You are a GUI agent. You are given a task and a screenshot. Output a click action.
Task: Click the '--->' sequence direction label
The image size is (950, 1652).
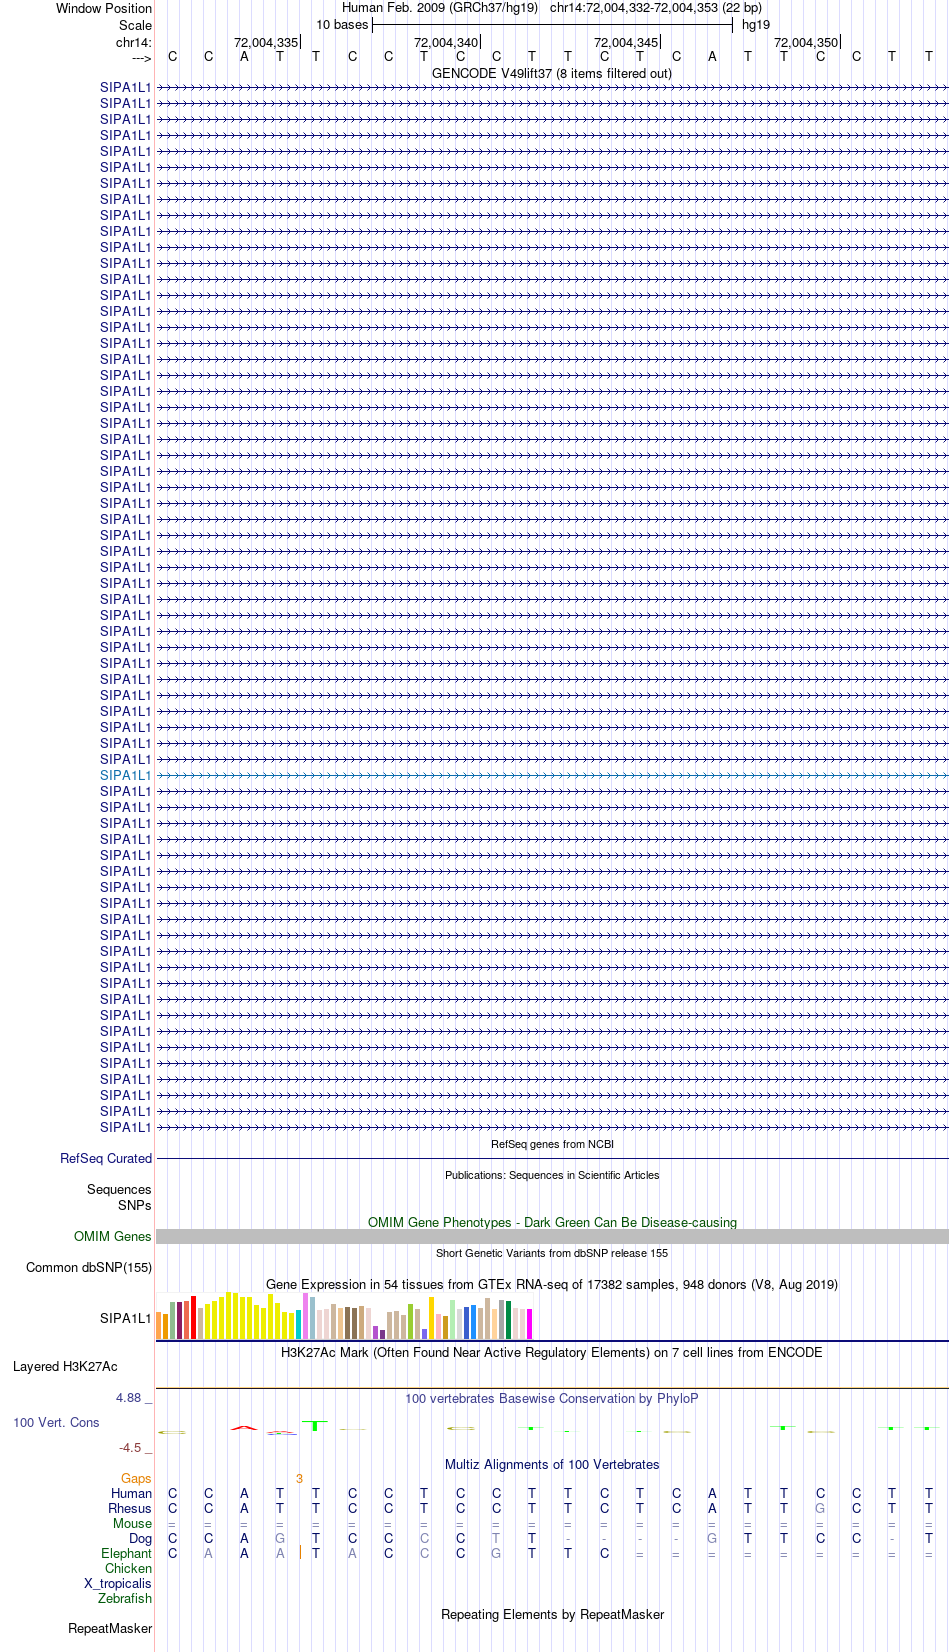[x=141, y=58]
